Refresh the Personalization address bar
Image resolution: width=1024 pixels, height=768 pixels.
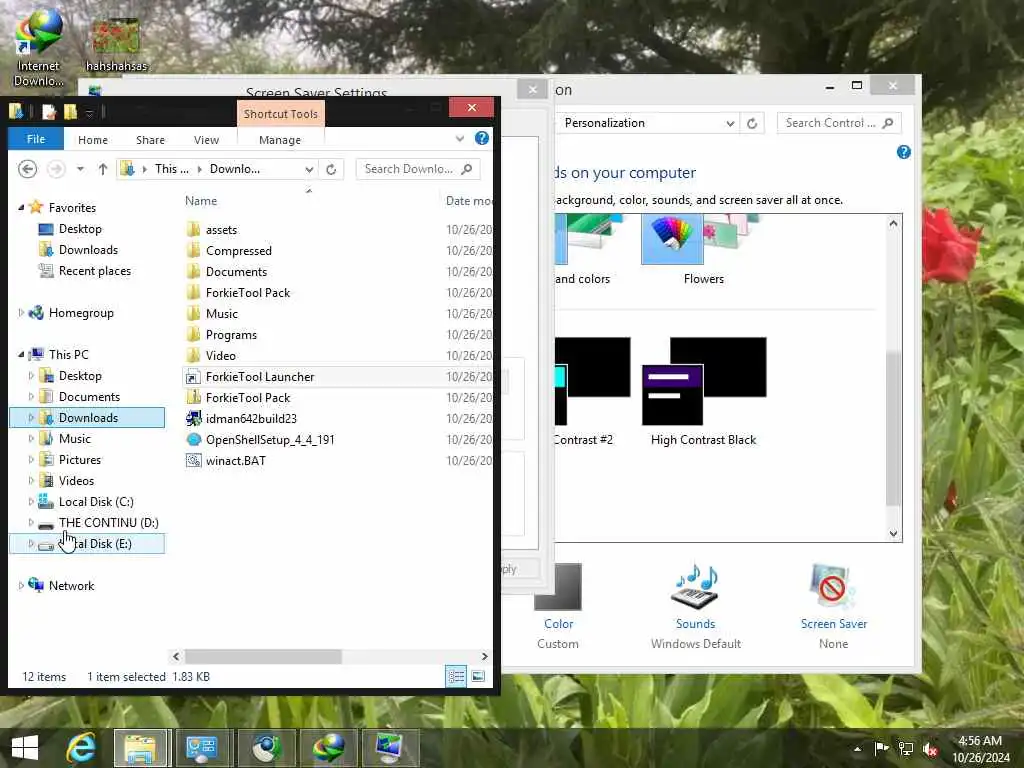click(x=752, y=123)
